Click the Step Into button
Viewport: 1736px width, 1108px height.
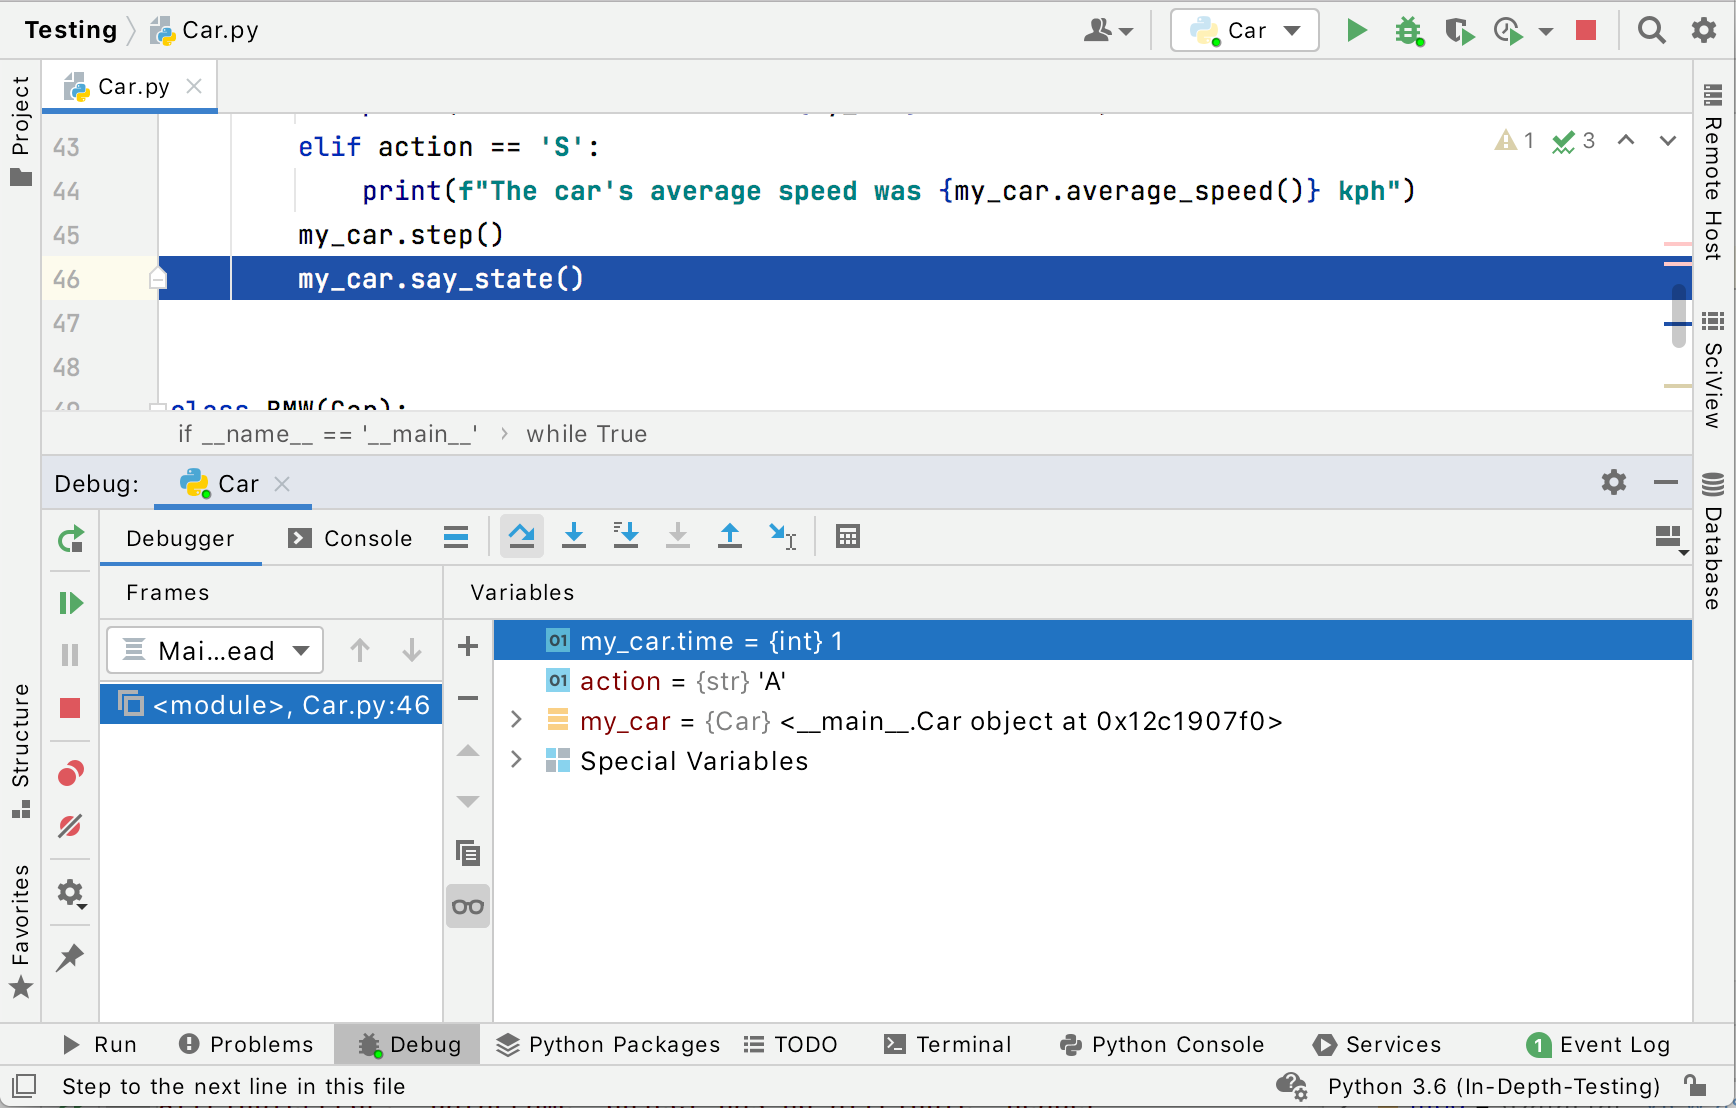coord(574,537)
